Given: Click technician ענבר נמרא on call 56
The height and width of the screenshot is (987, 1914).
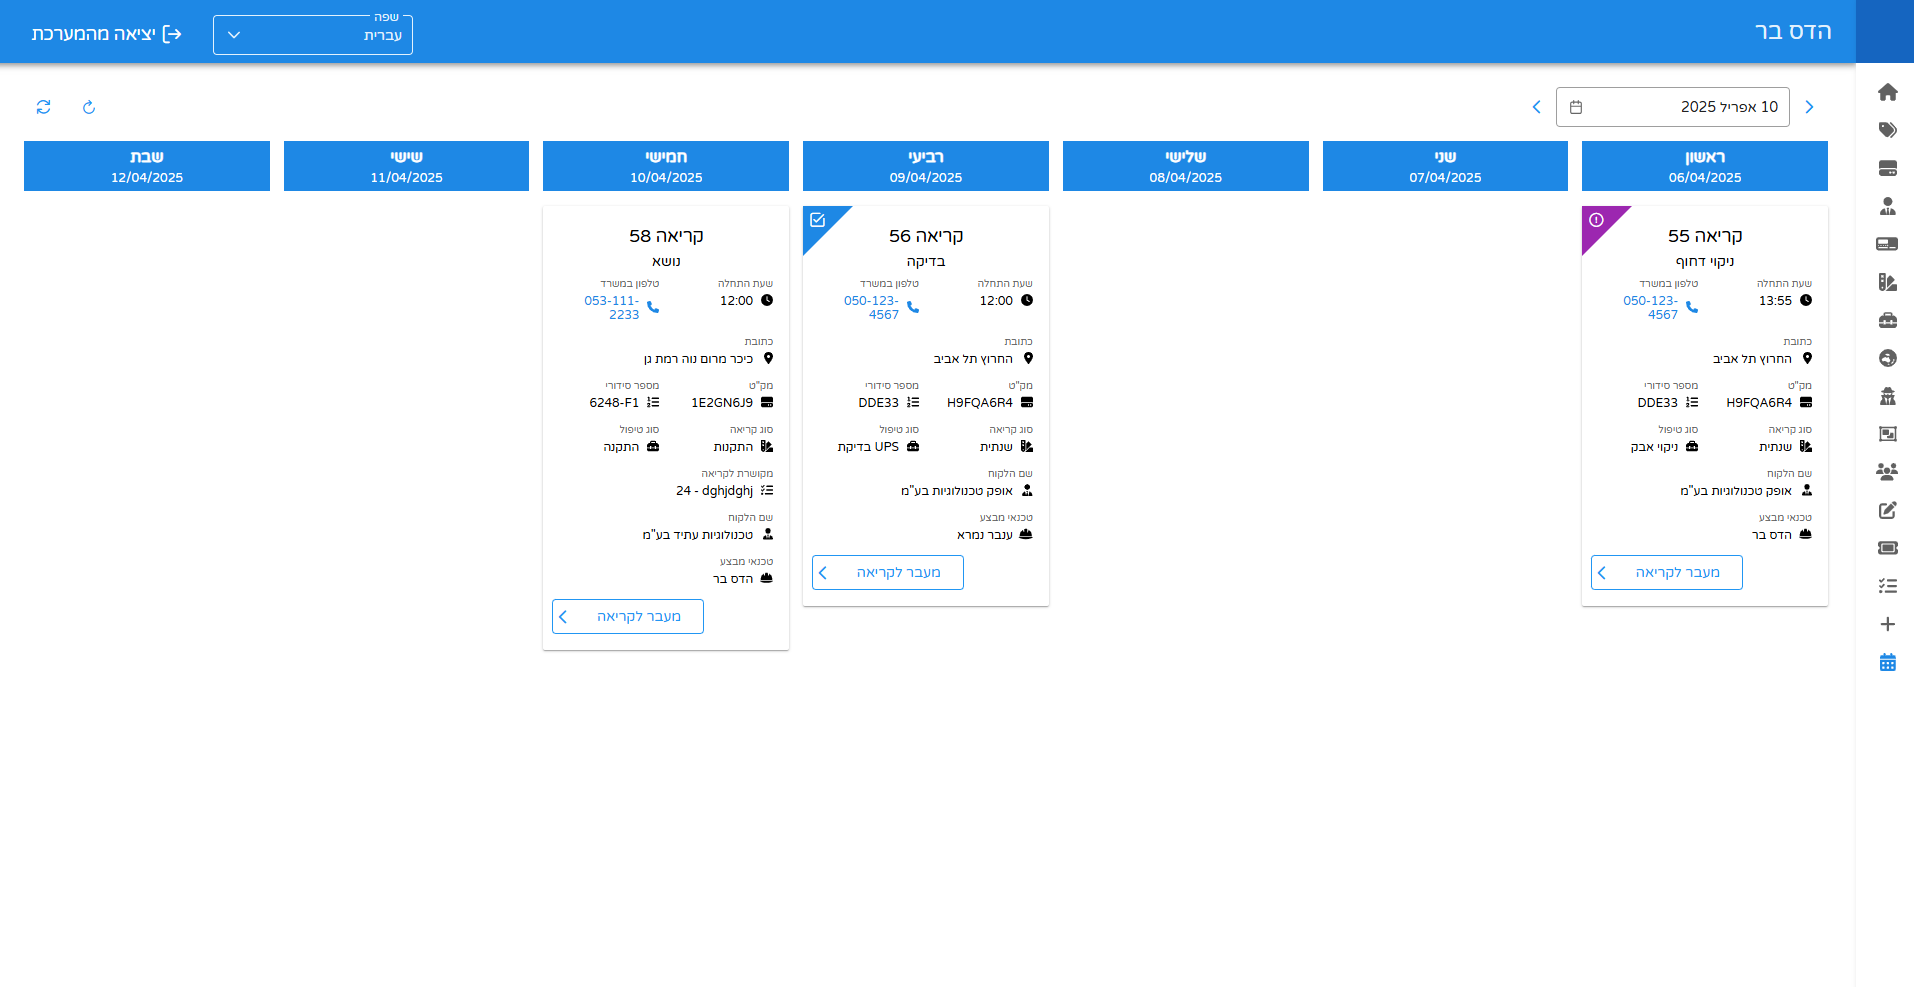Looking at the screenshot, I should [985, 535].
